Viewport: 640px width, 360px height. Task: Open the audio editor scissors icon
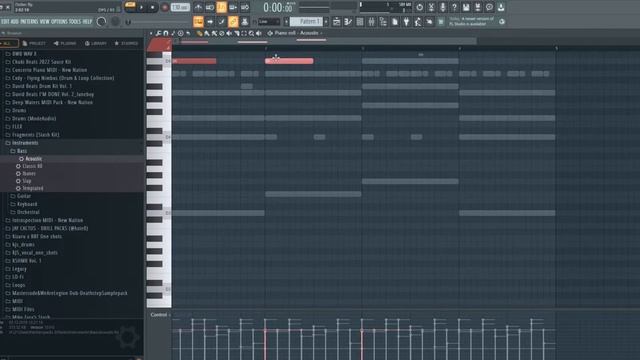[431, 7]
